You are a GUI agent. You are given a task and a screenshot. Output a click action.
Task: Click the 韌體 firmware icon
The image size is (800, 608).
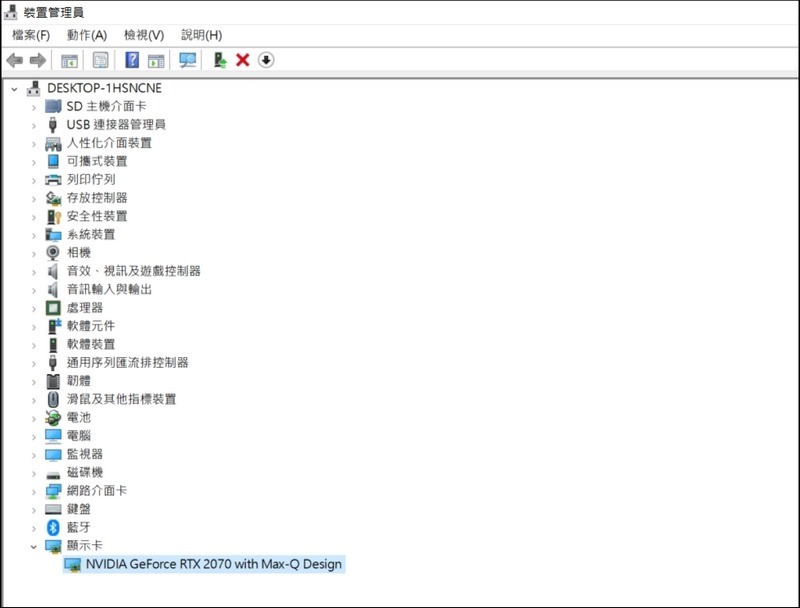53,381
